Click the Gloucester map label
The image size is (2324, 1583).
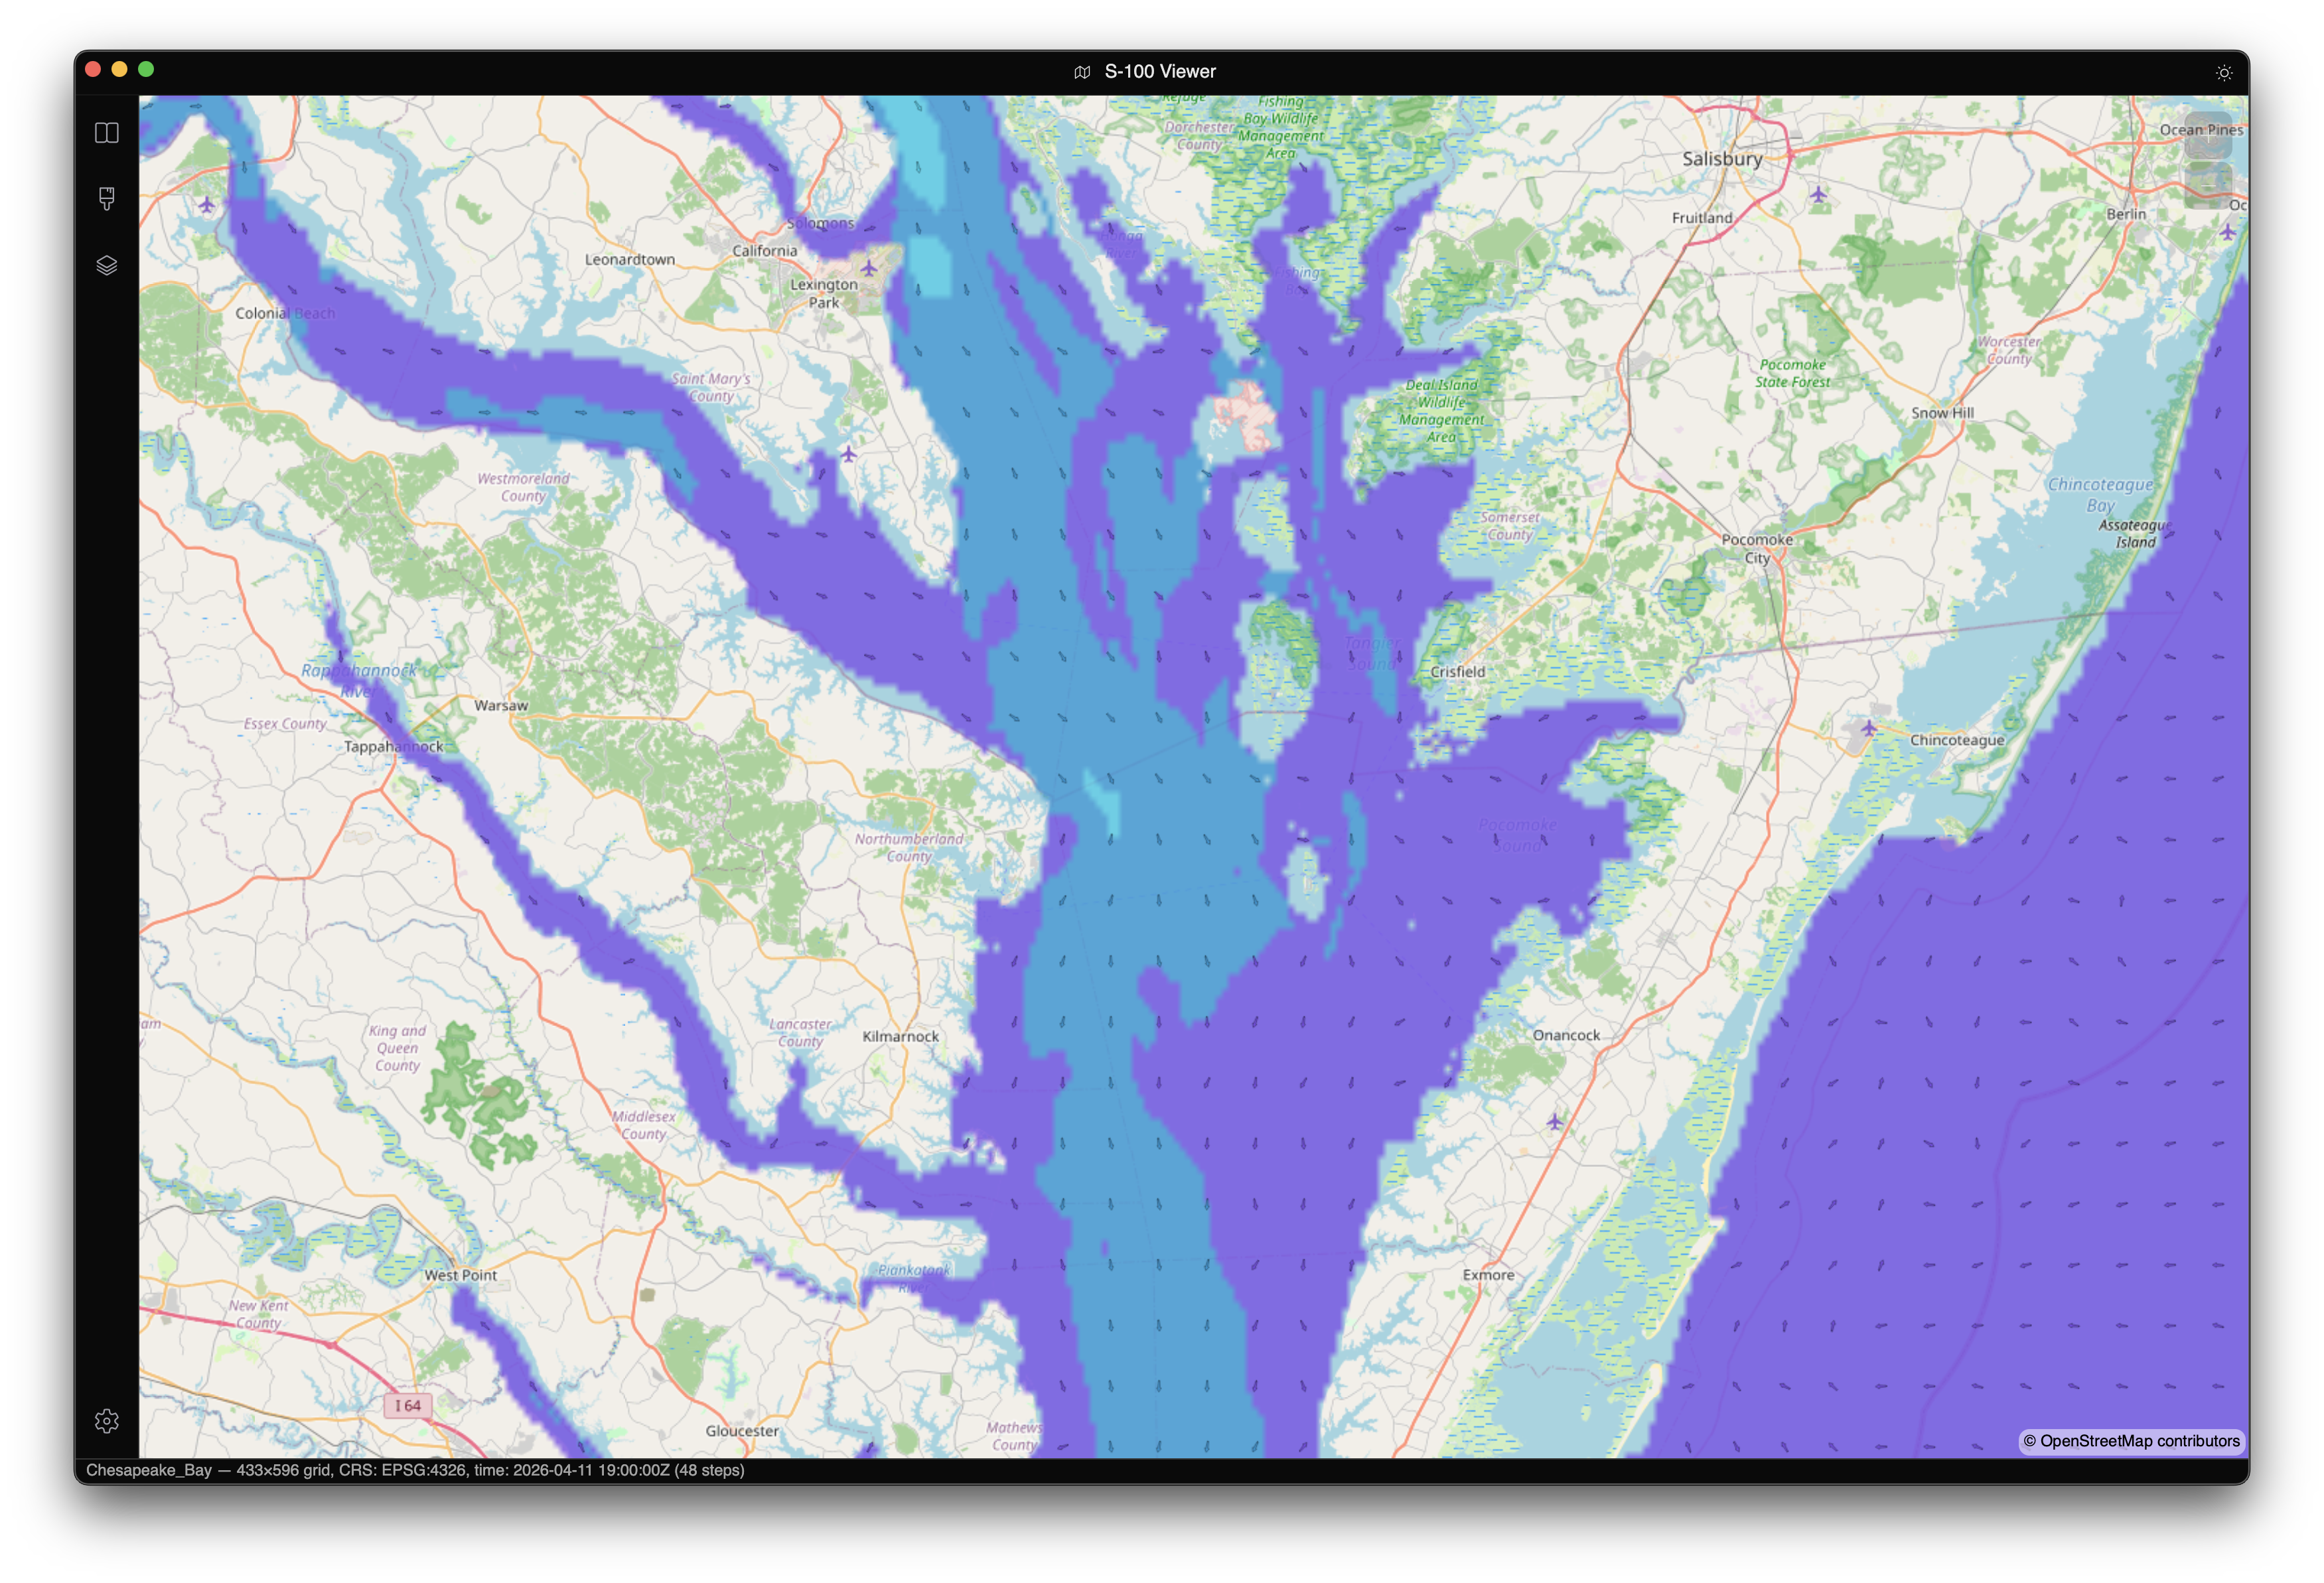(741, 1431)
